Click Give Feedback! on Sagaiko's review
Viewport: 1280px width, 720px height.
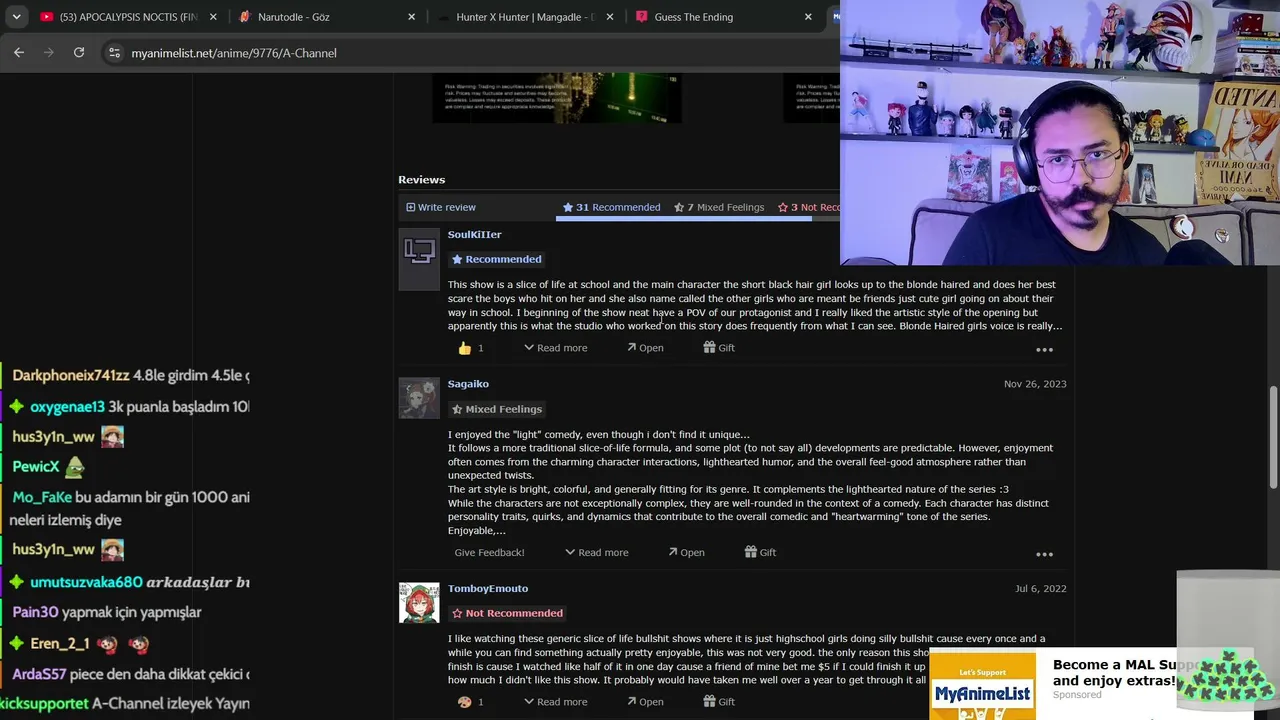point(489,552)
